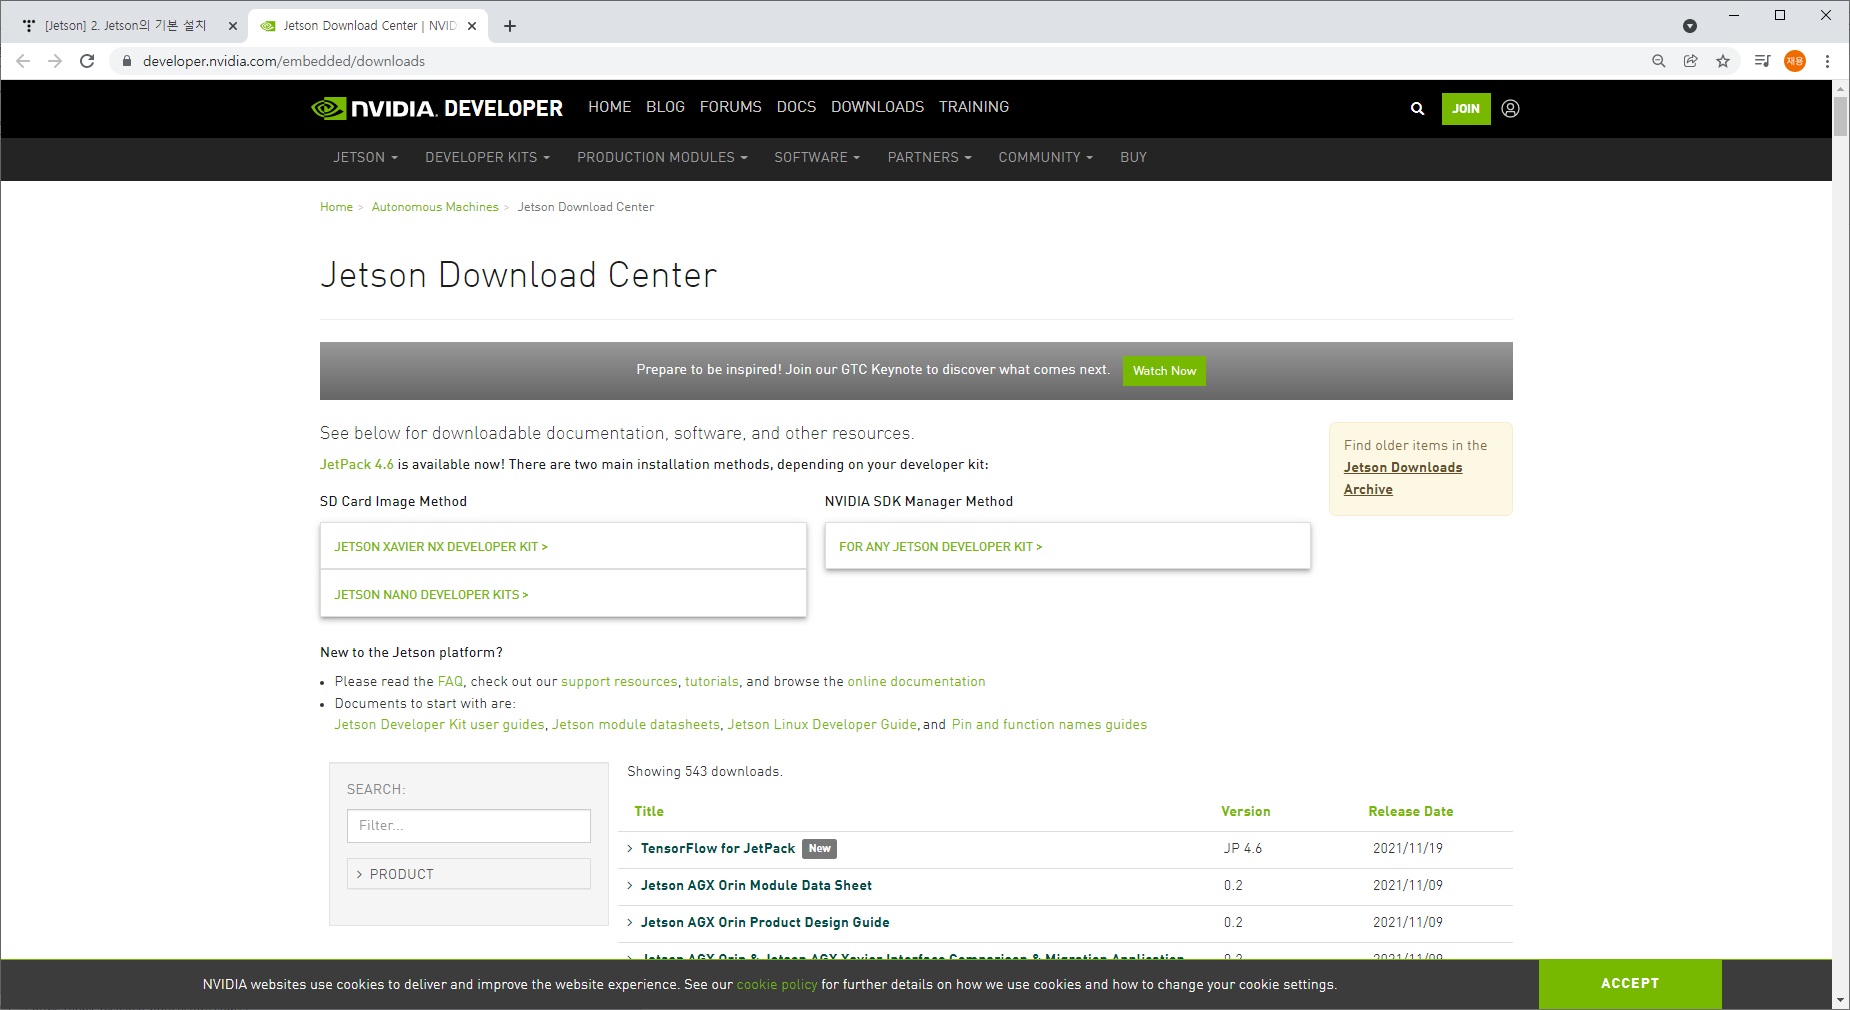The height and width of the screenshot is (1010, 1850).
Task: Expand the JETSON dropdown menu
Action: [365, 157]
